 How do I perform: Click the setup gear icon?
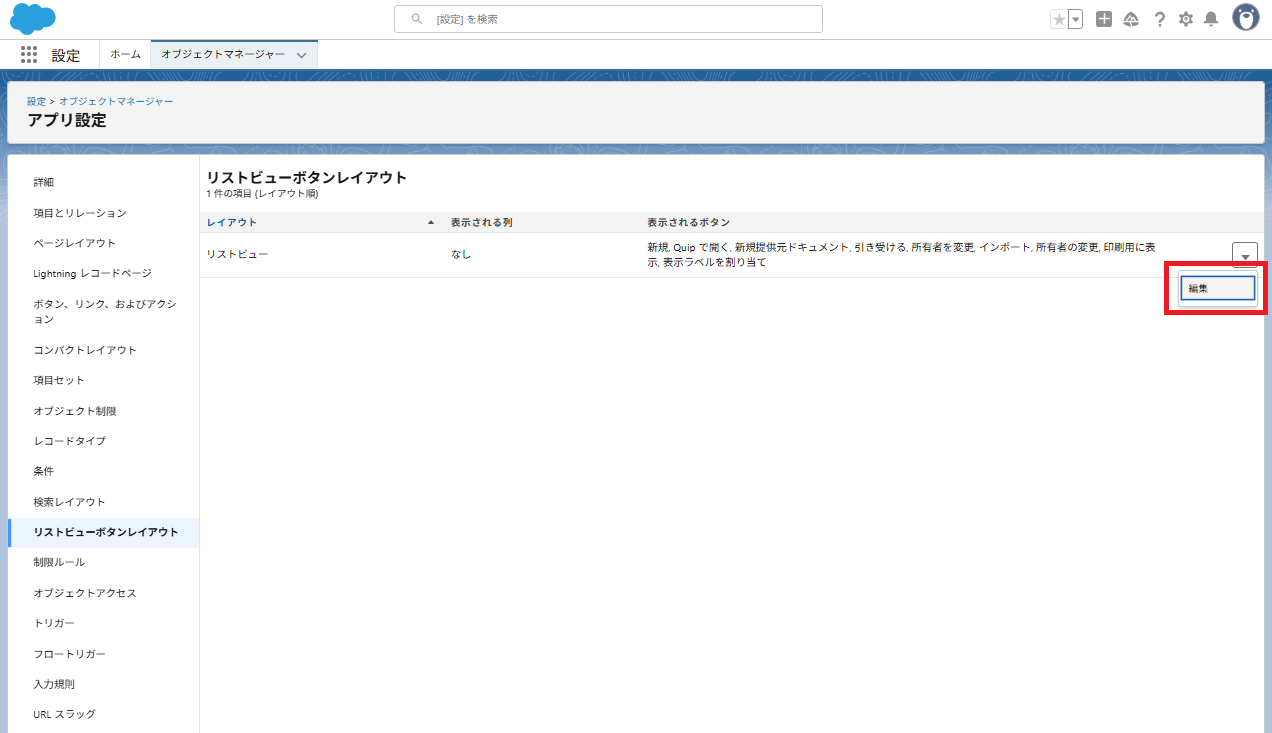coord(1186,19)
